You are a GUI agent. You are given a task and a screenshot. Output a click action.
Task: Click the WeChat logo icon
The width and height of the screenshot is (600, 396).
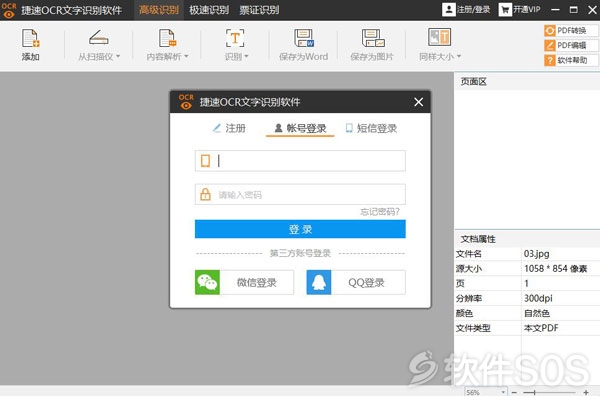[x=207, y=282]
